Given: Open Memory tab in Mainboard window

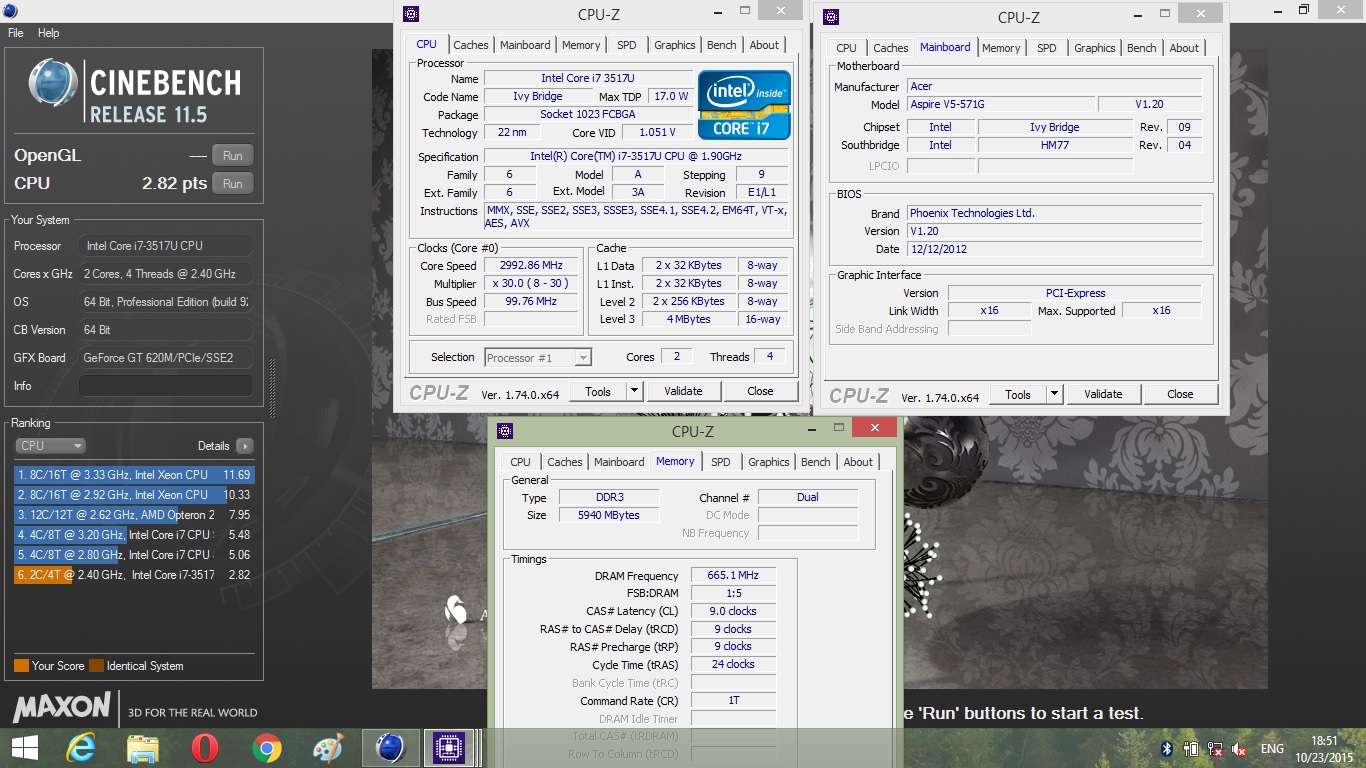Looking at the screenshot, I should point(1001,48).
